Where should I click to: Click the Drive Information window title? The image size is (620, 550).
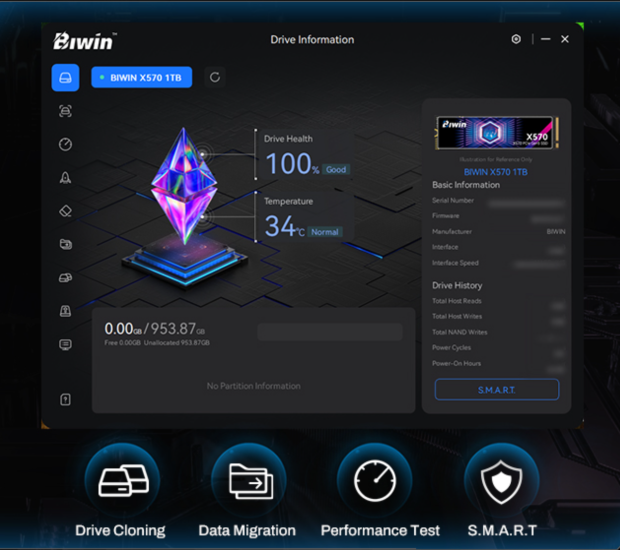pyautogui.click(x=312, y=40)
